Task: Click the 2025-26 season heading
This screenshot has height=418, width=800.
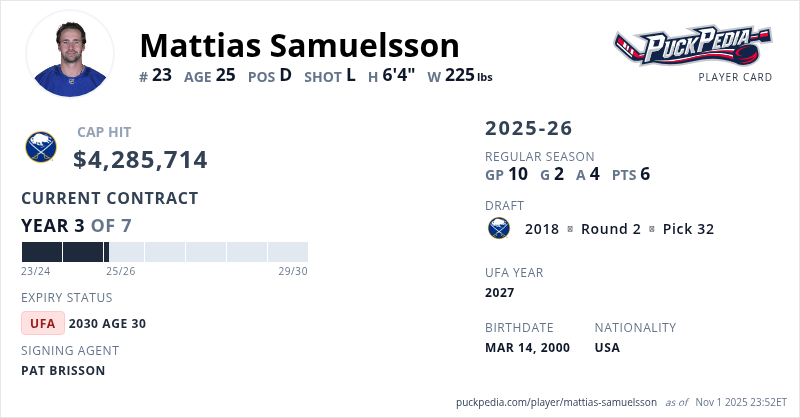Action: click(529, 128)
